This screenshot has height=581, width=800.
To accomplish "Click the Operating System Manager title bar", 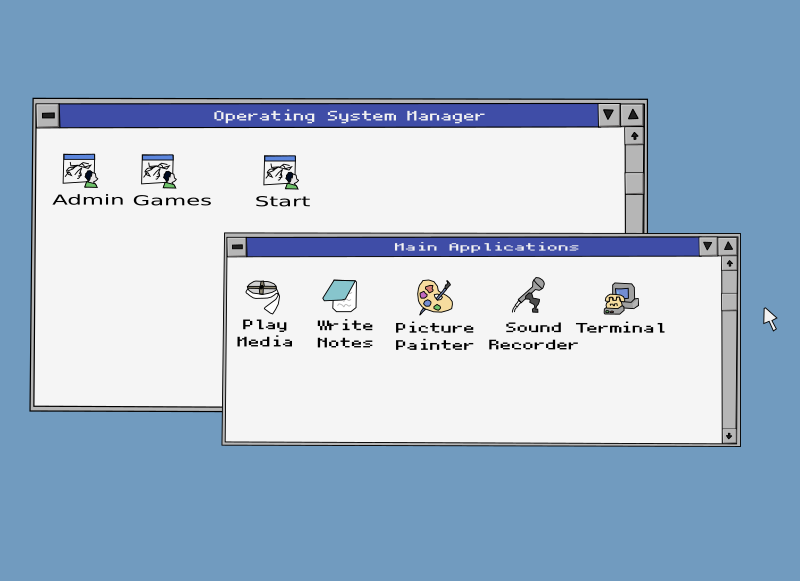I will pos(328,115).
